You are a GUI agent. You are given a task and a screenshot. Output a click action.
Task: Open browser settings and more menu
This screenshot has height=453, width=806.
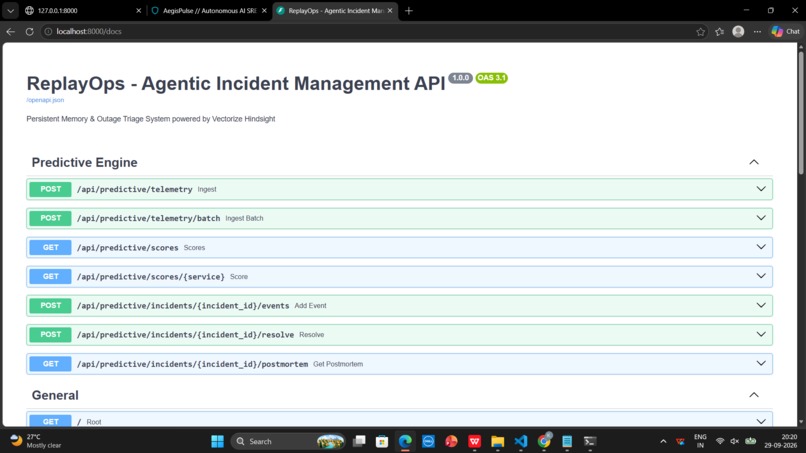point(757,31)
